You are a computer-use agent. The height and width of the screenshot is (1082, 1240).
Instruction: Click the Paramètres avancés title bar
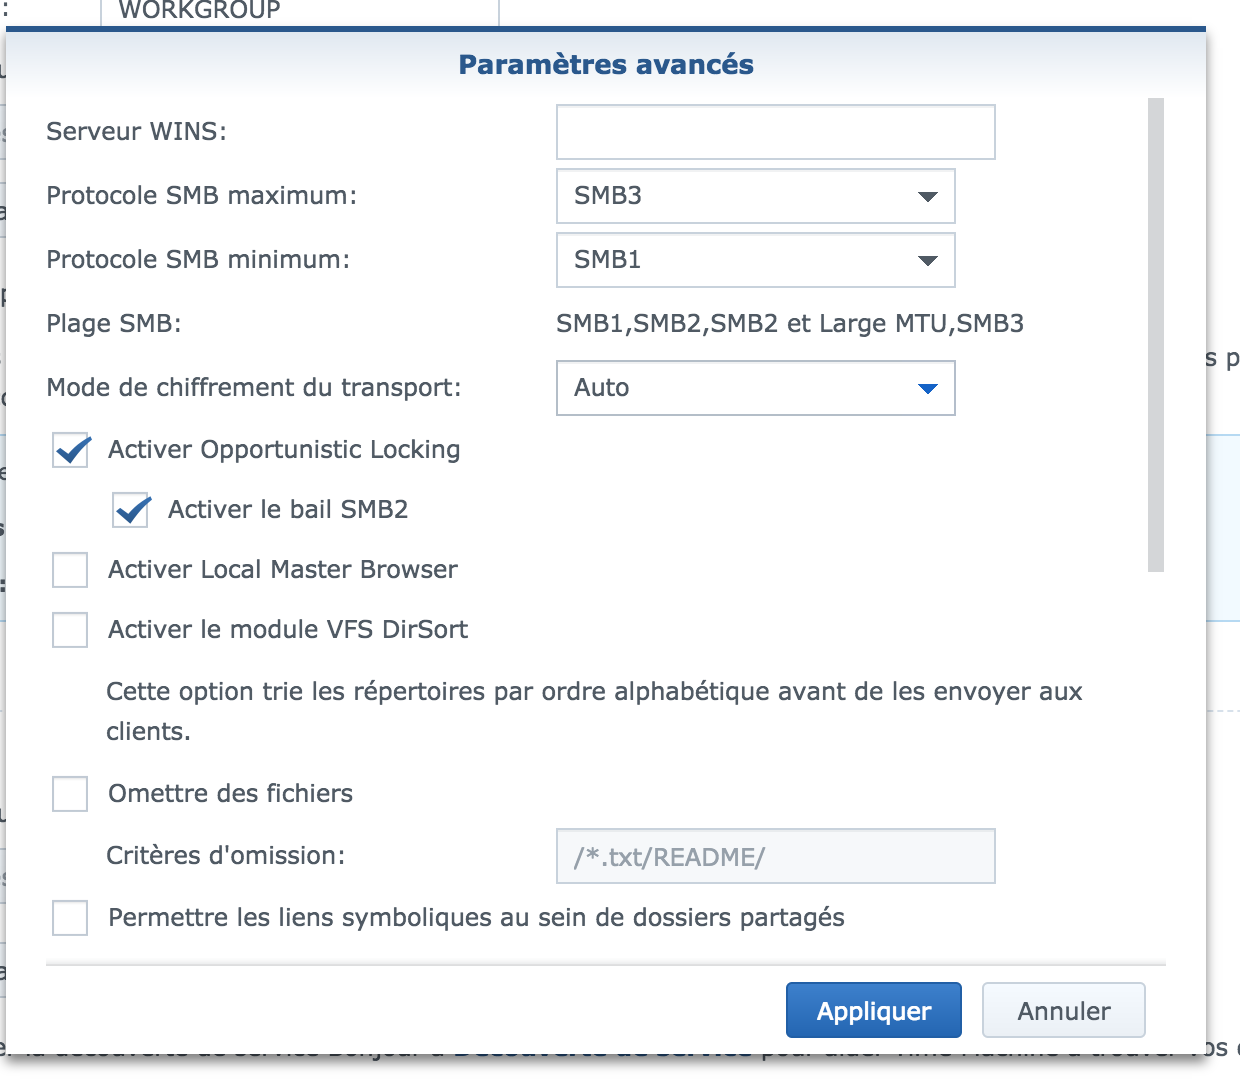606,64
